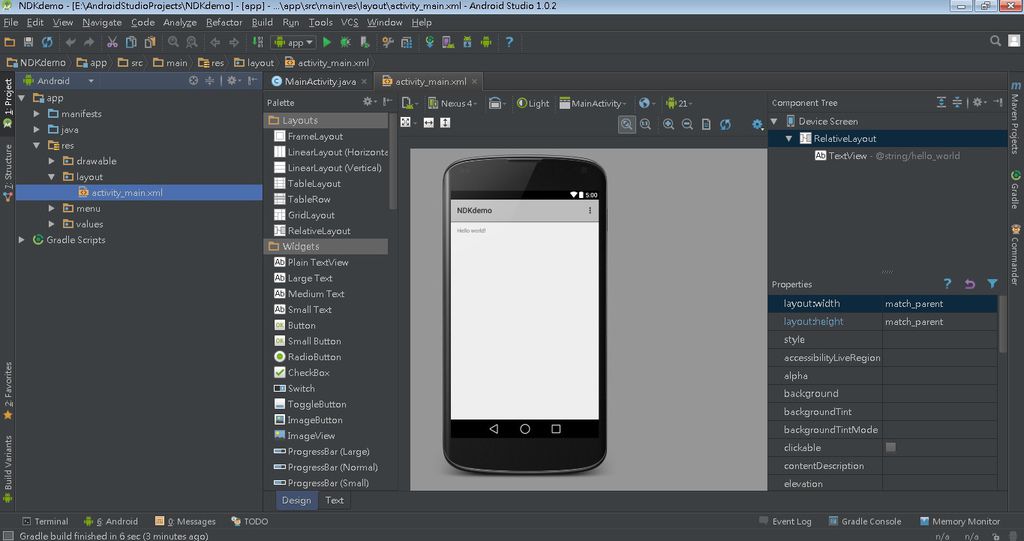Run the app with green play button
Image resolution: width=1024 pixels, height=541 pixels.
327,42
